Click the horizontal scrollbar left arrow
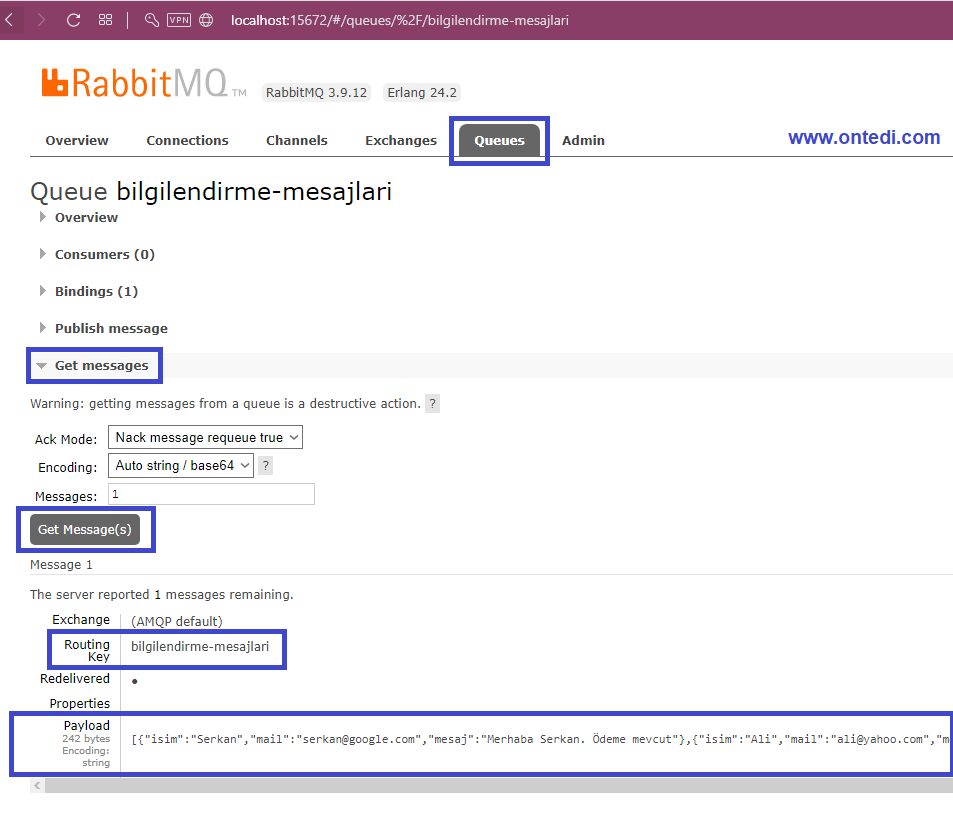Viewport: 953px width, 814px height. [x=38, y=786]
